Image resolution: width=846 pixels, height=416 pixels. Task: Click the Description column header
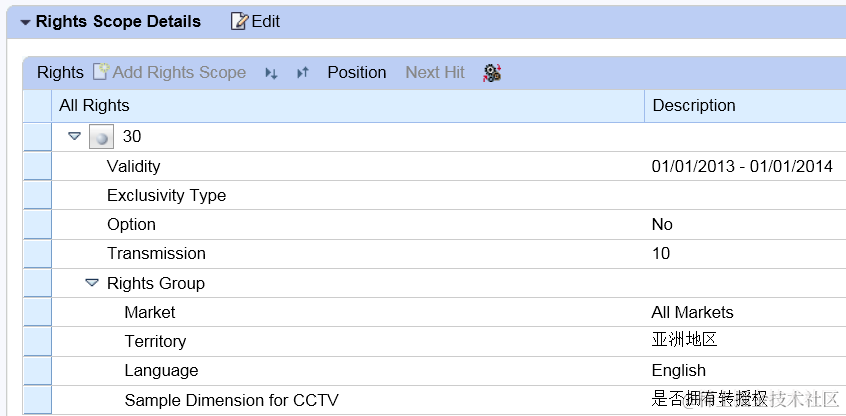694,105
